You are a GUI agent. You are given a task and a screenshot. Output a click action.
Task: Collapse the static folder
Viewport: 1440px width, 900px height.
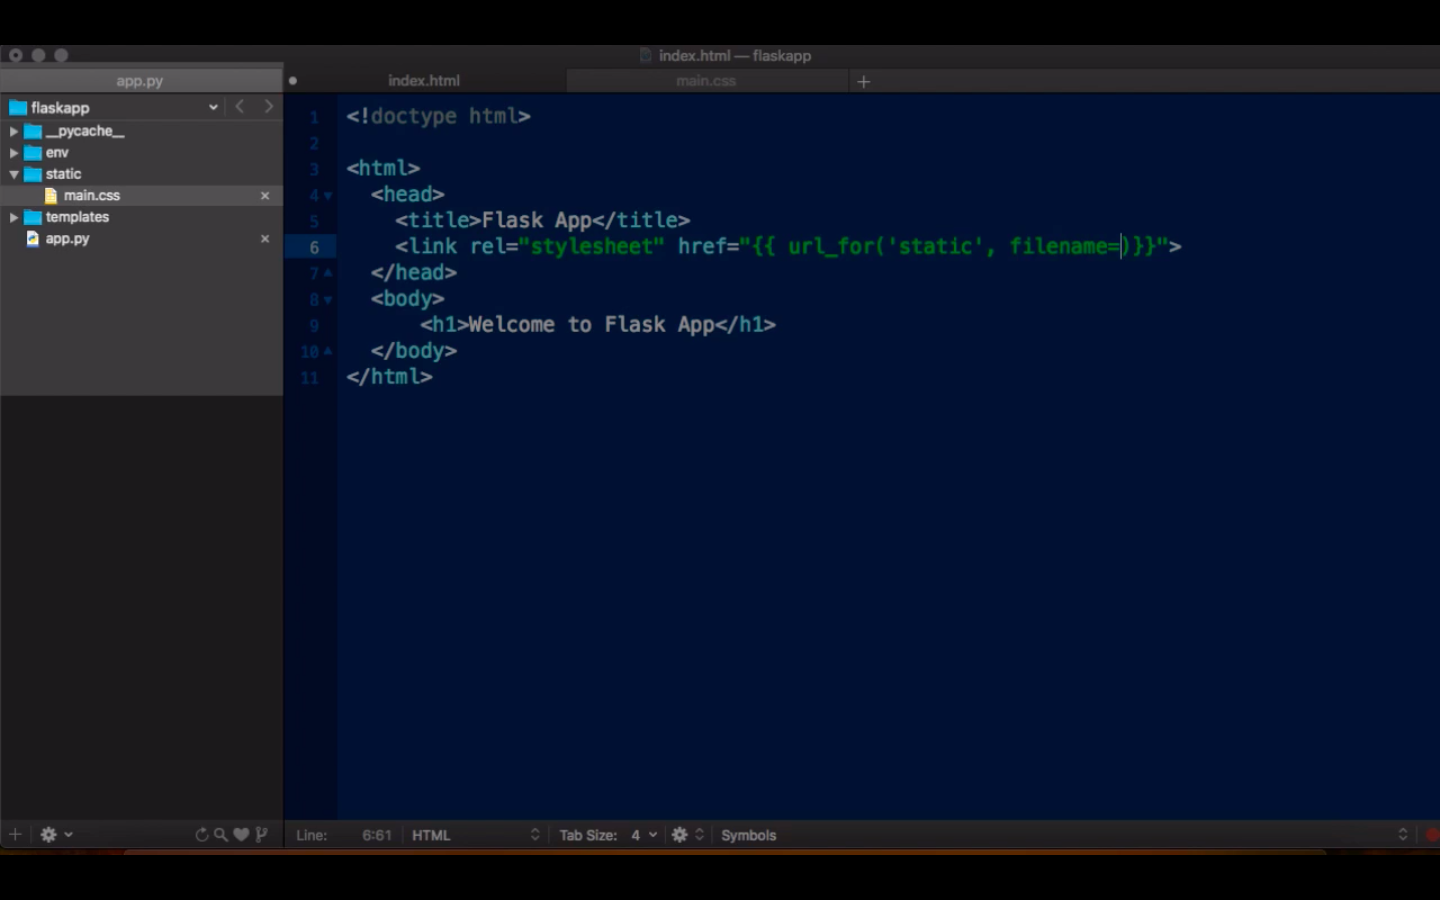14,174
